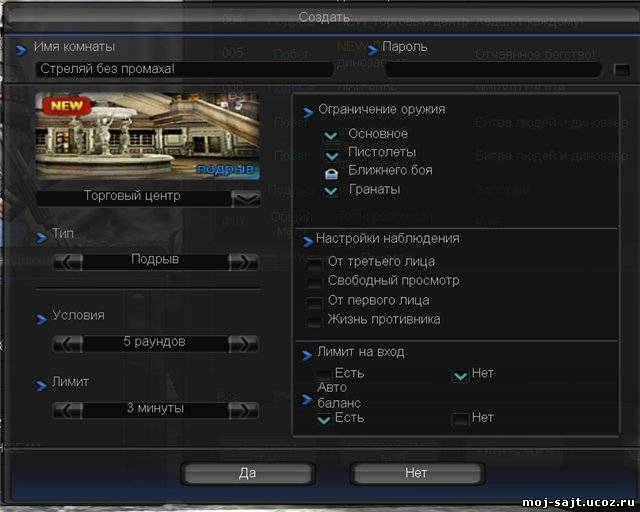Viewport: 640px width, 512px height.
Task: Click the 3 минуты value
Action: pyautogui.click(x=155, y=408)
